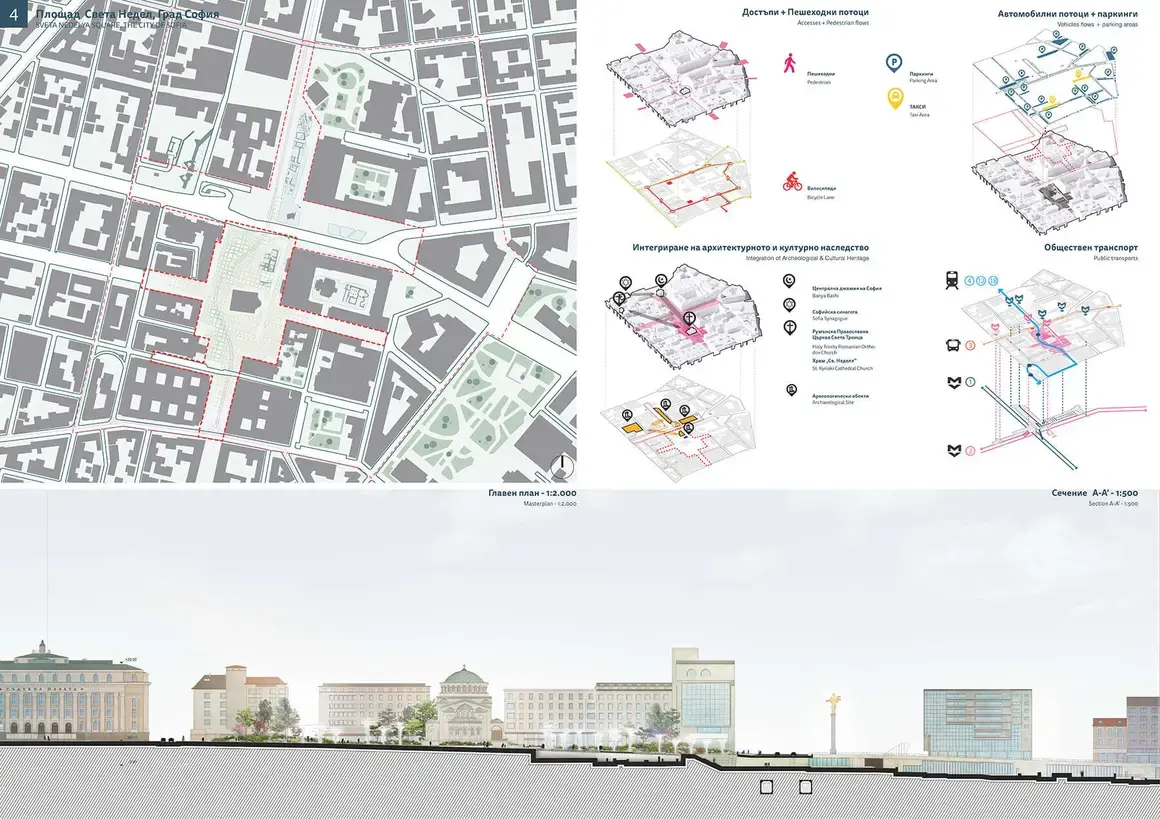This screenshot has width=1160, height=819.
Task: Click the church cross pin legend icon
Action: 789,327
